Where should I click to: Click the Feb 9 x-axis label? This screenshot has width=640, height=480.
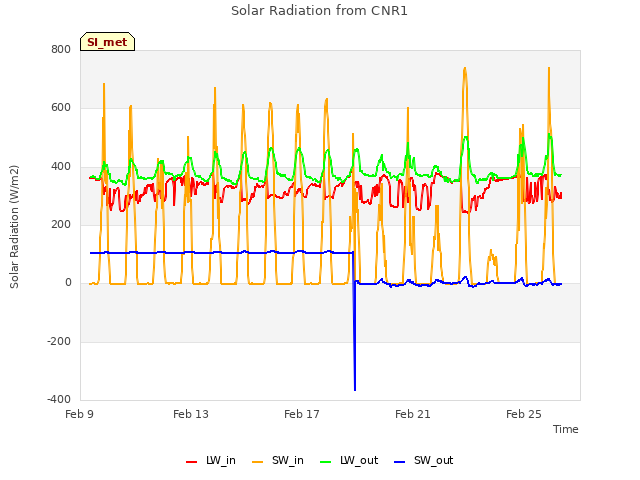coord(80,414)
